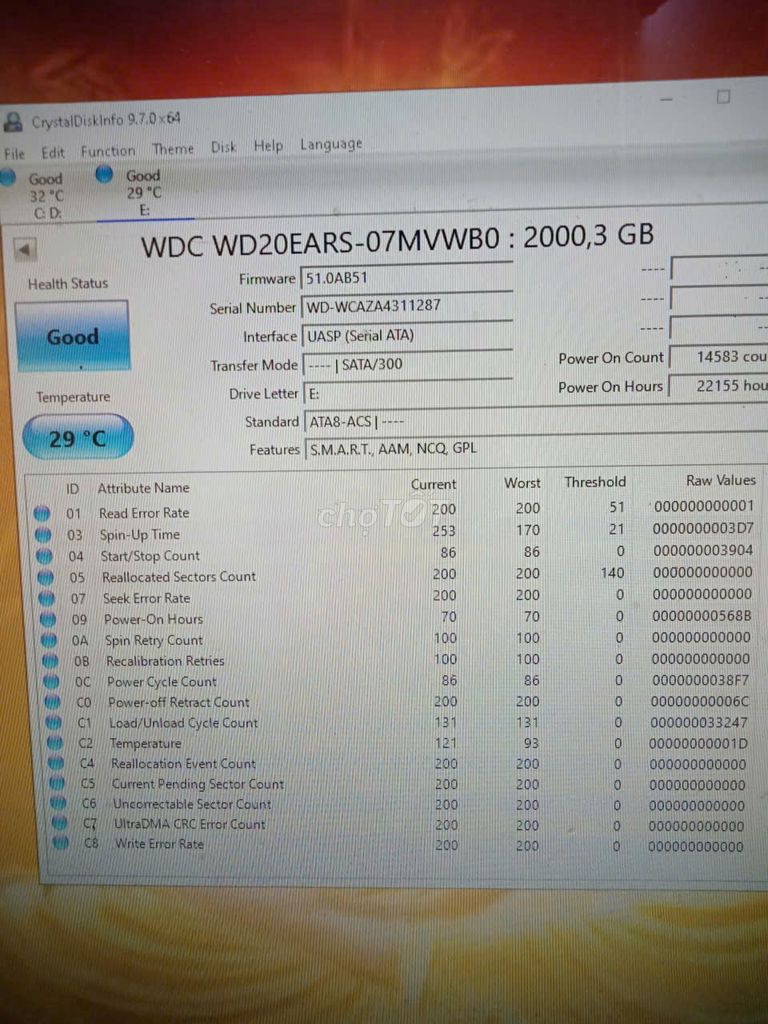Click the Attribute Name column header
Viewport: 768px width, 1024px height.
[x=143, y=488]
